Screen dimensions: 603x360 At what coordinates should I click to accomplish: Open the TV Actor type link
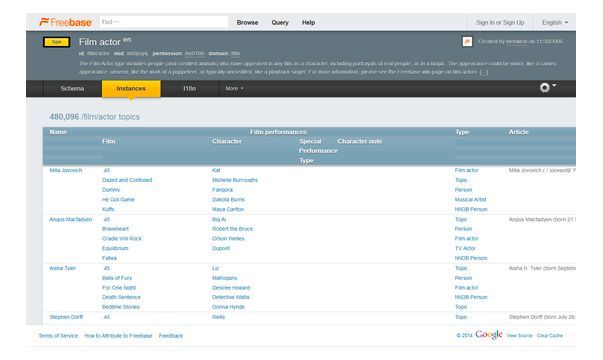465,248
